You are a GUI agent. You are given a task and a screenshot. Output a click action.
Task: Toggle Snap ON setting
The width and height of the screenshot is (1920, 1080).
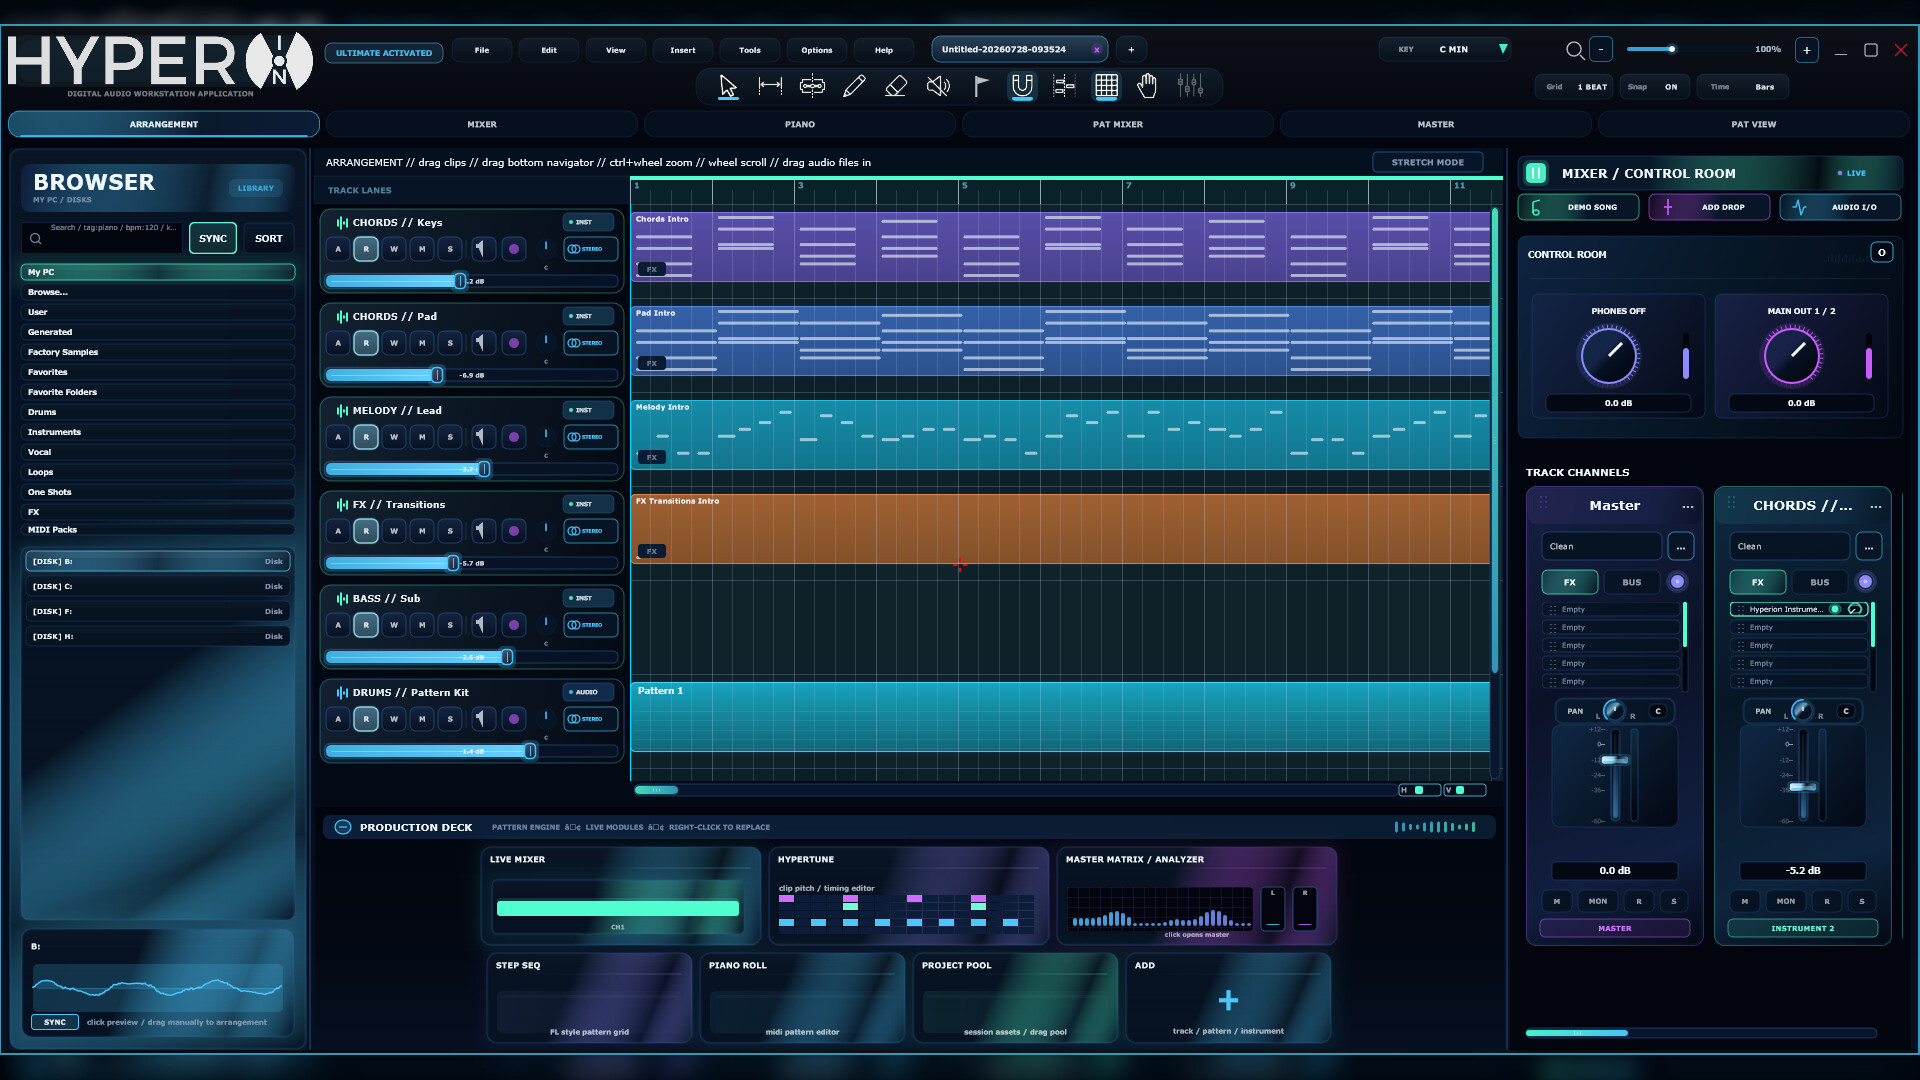point(1653,87)
